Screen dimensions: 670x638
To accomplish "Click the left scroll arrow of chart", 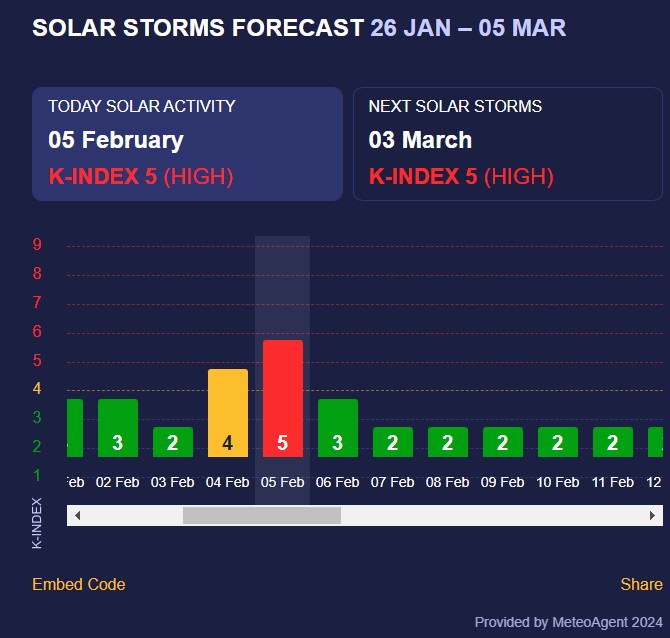I will tap(78, 515).
